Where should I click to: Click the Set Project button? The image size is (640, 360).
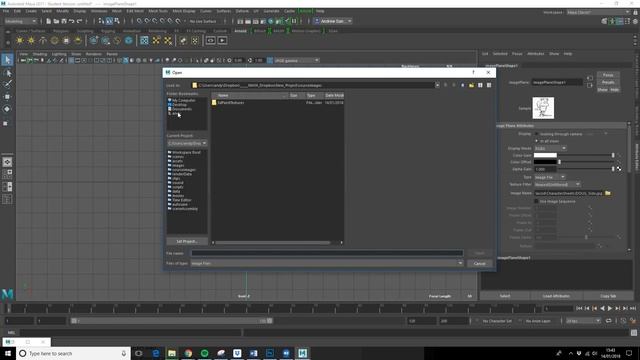(x=187, y=241)
